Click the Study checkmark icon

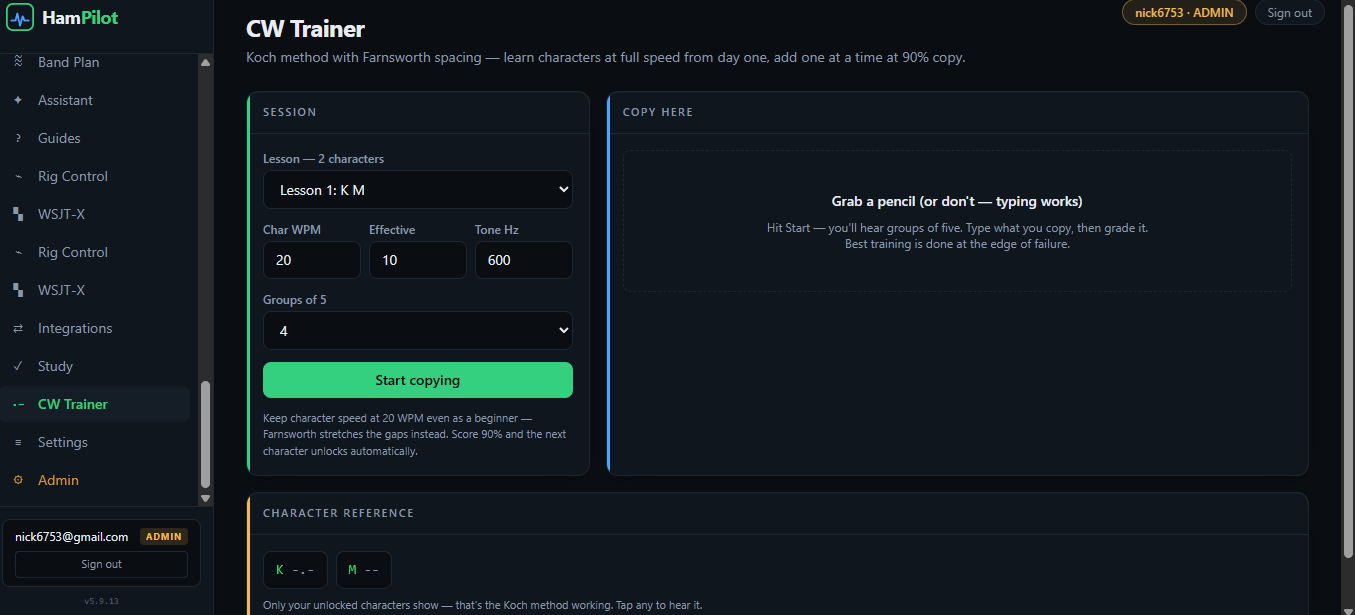[18, 366]
